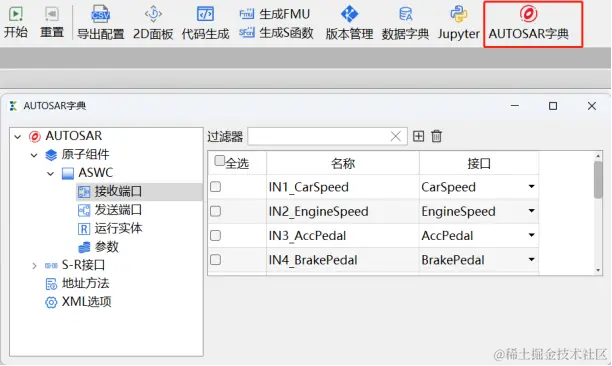612x366 pixels.
Task: Toggle the 全选 select-all checkbox
Action: click(219, 161)
